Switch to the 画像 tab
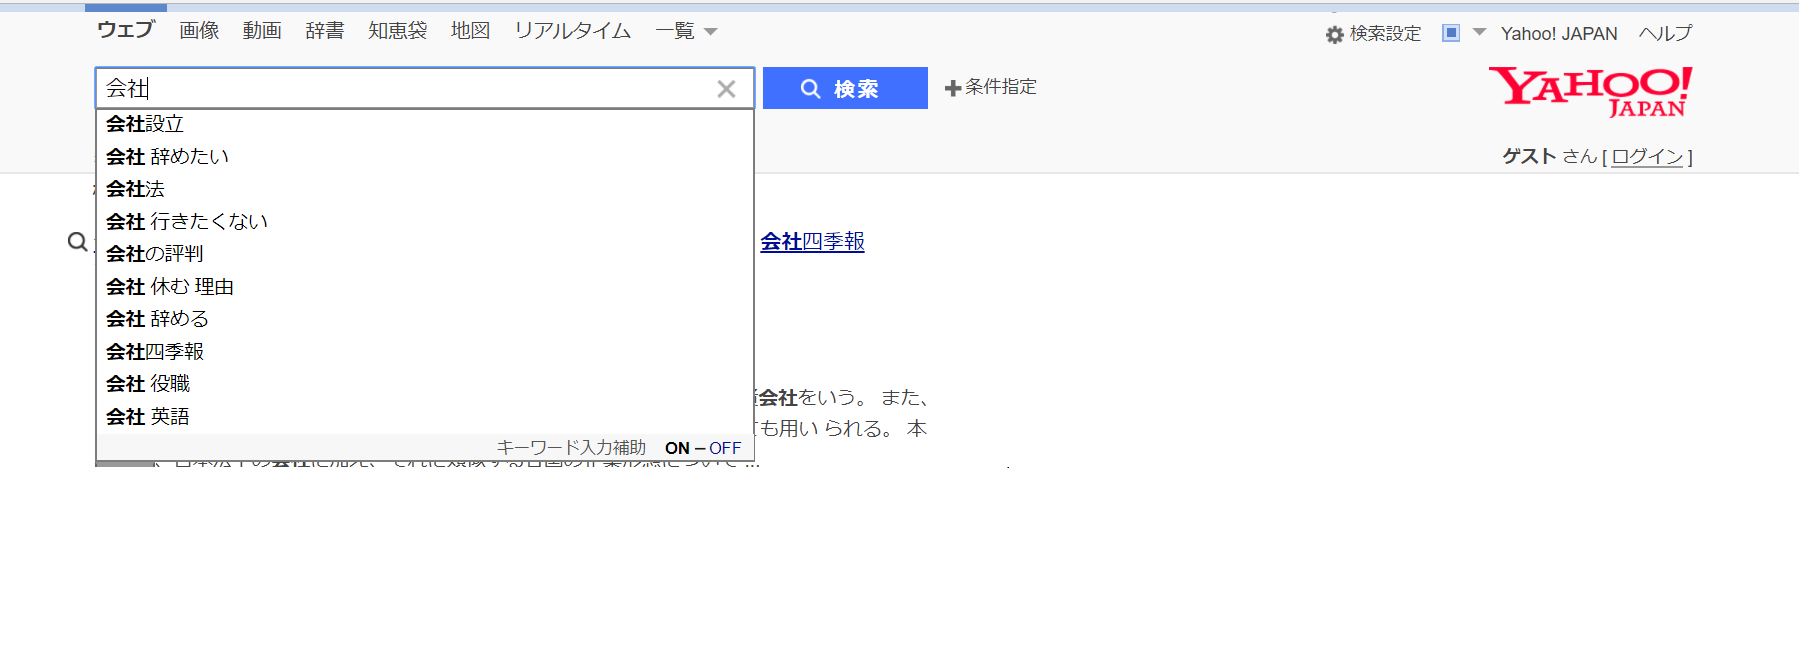The width and height of the screenshot is (1799, 648). pyautogui.click(x=199, y=31)
